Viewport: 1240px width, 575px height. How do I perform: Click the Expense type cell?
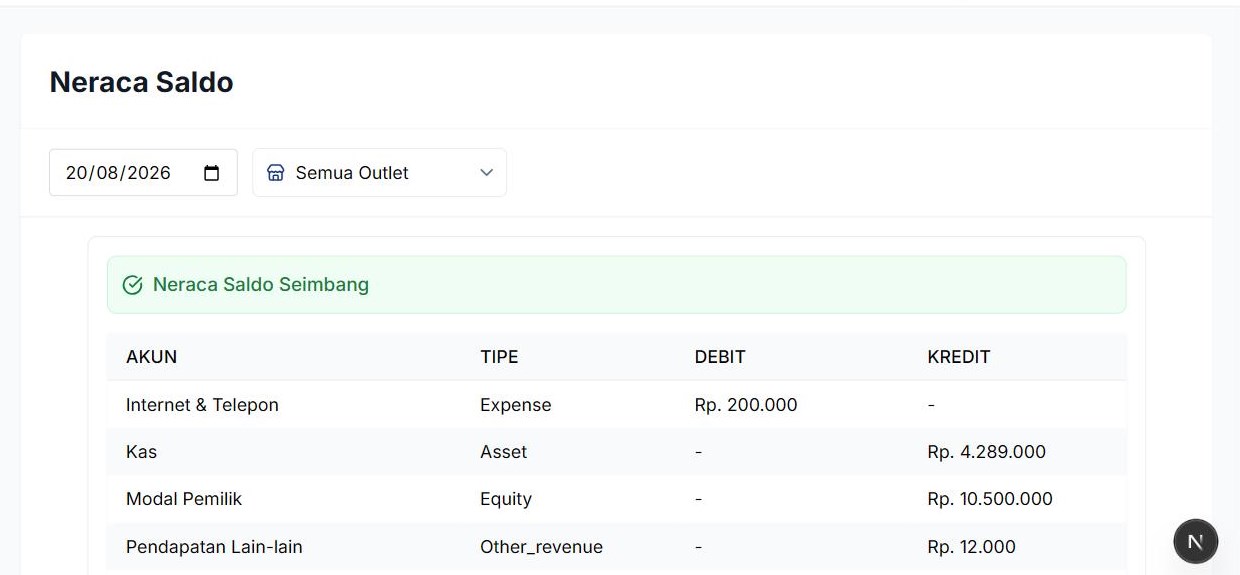point(516,405)
